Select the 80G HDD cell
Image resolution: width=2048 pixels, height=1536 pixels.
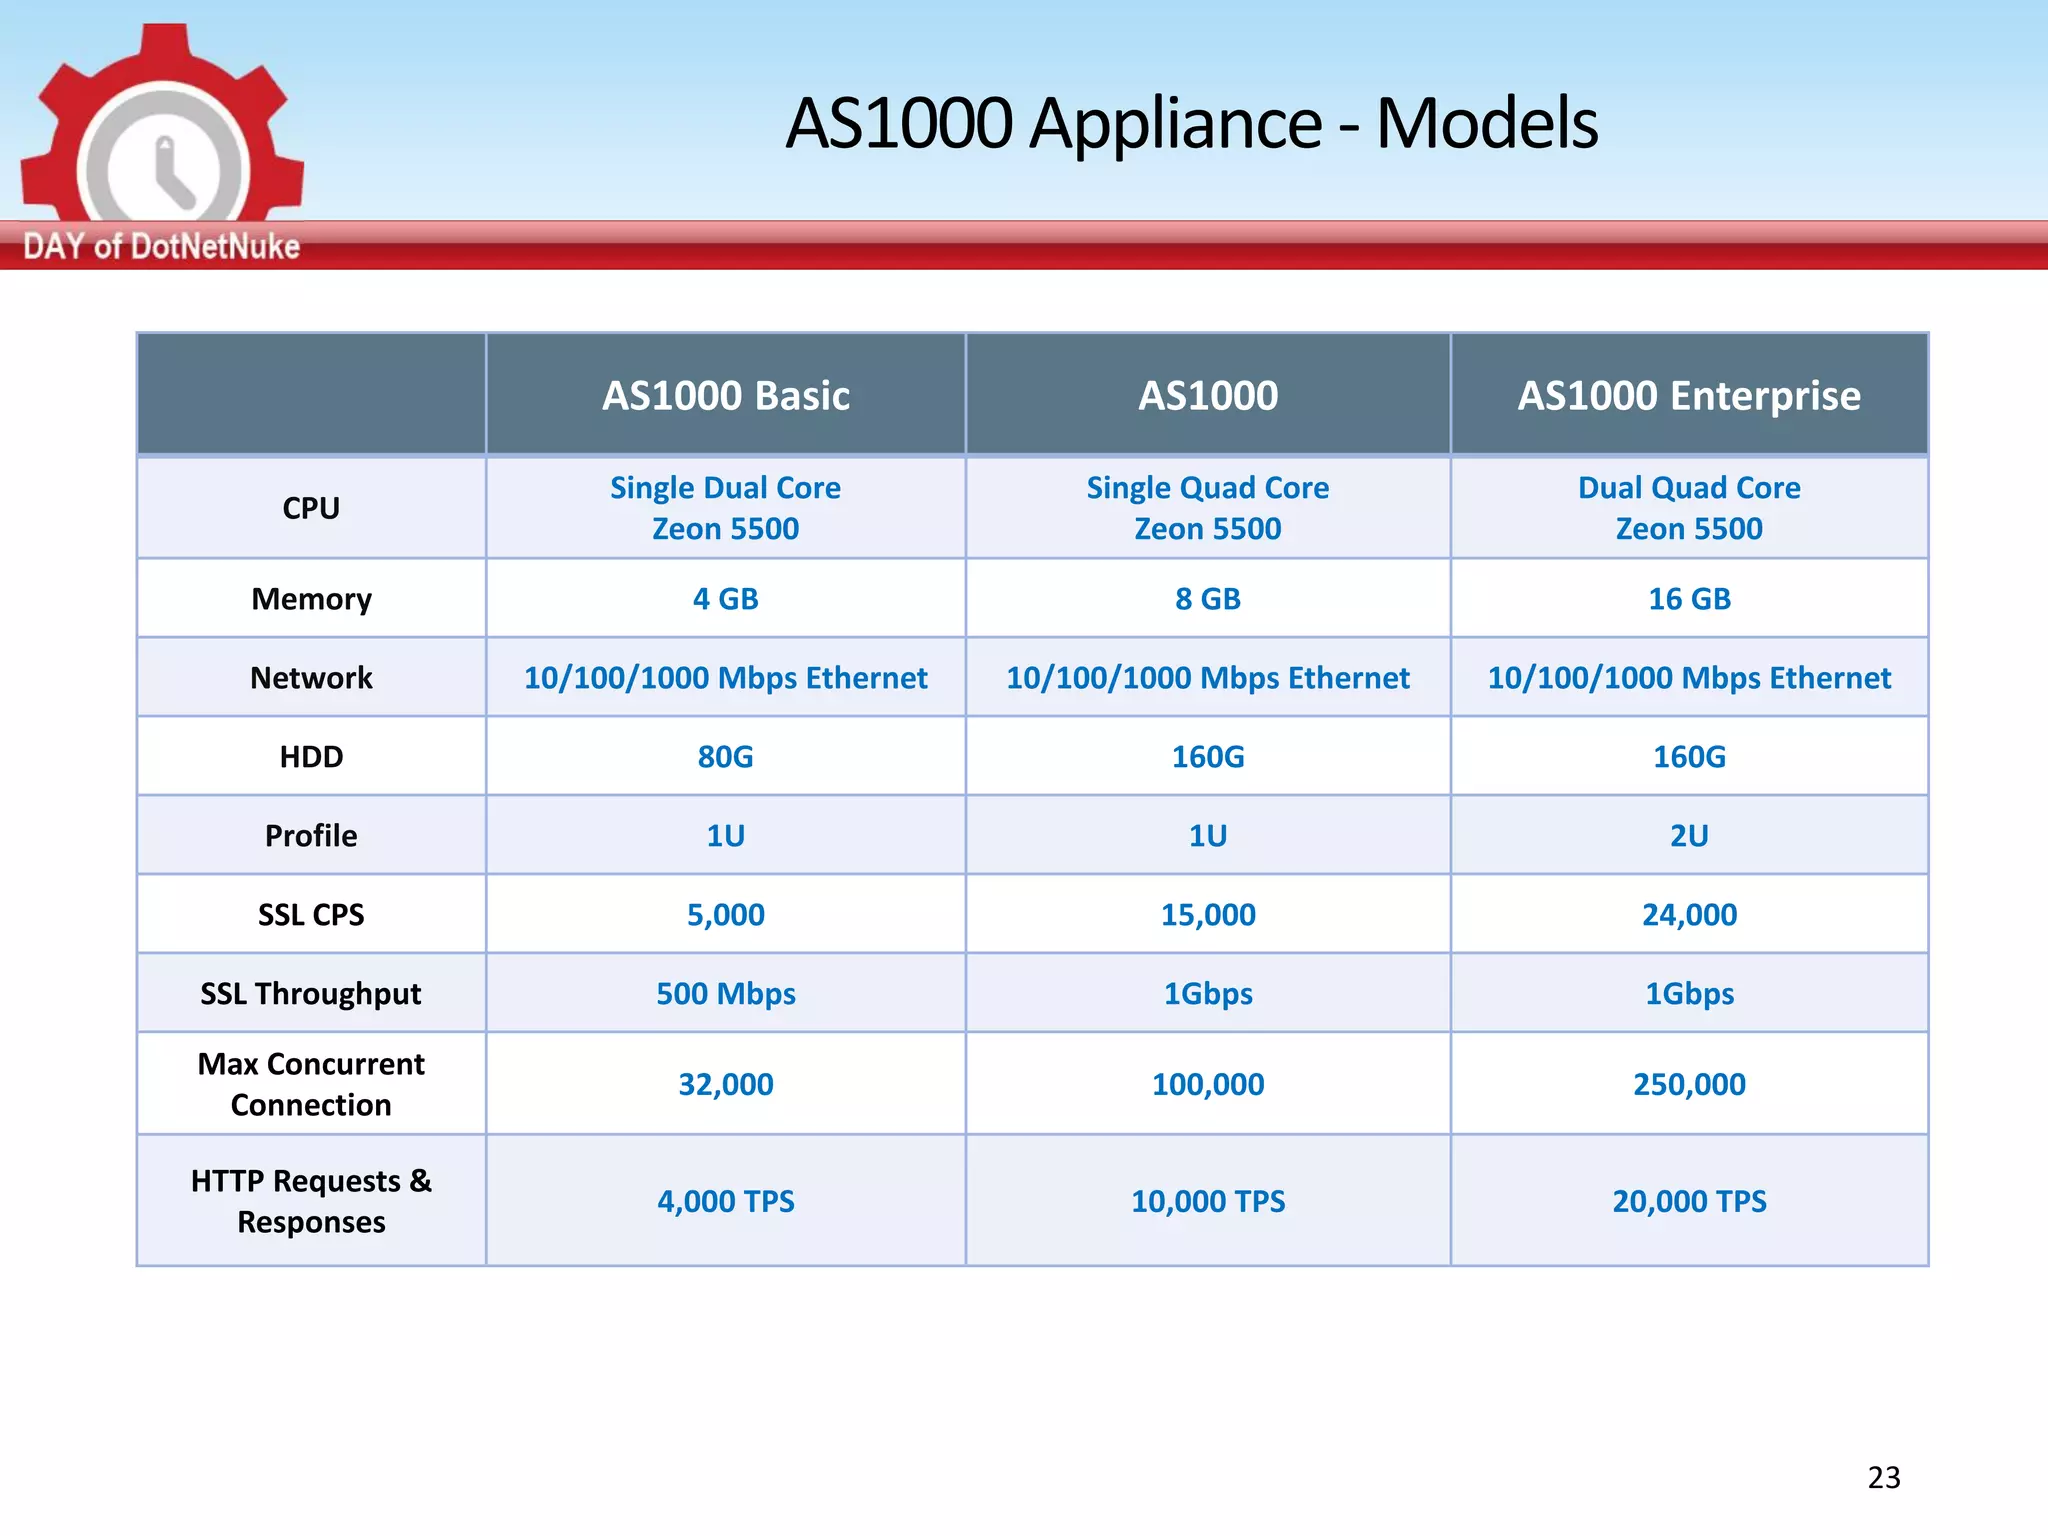pyautogui.click(x=725, y=756)
